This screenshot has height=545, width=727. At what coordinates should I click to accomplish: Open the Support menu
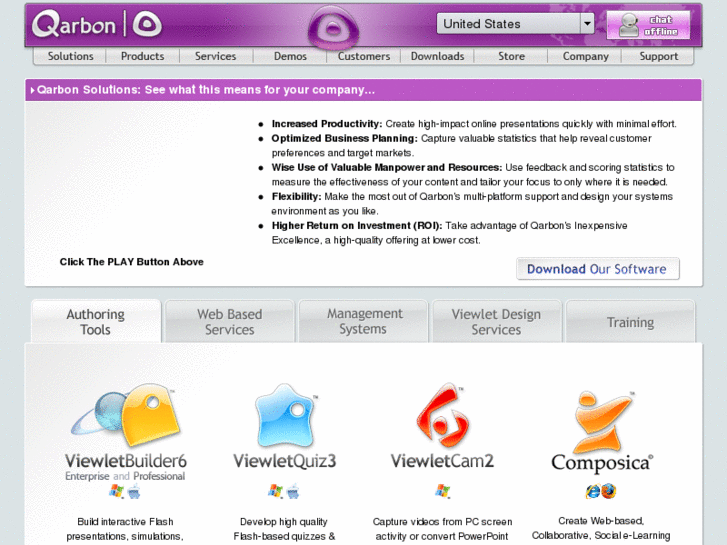[658, 56]
